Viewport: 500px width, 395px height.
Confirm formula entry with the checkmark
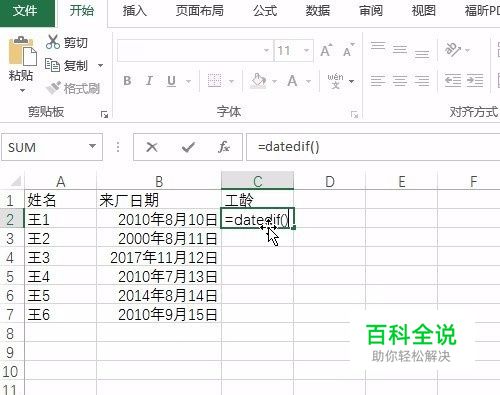pos(188,147)
